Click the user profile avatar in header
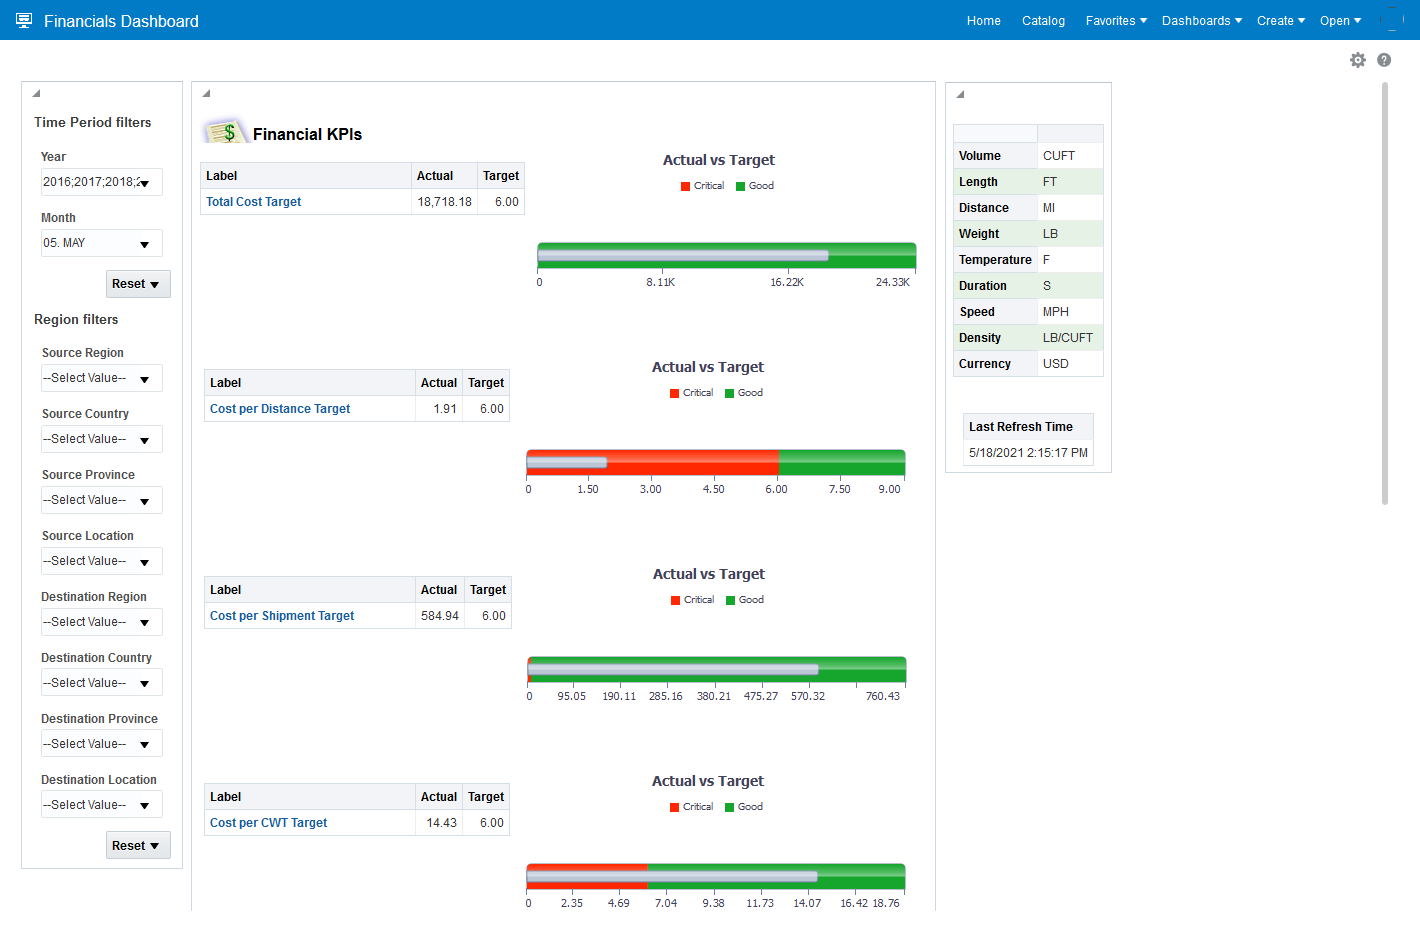 click(1391, 21)
